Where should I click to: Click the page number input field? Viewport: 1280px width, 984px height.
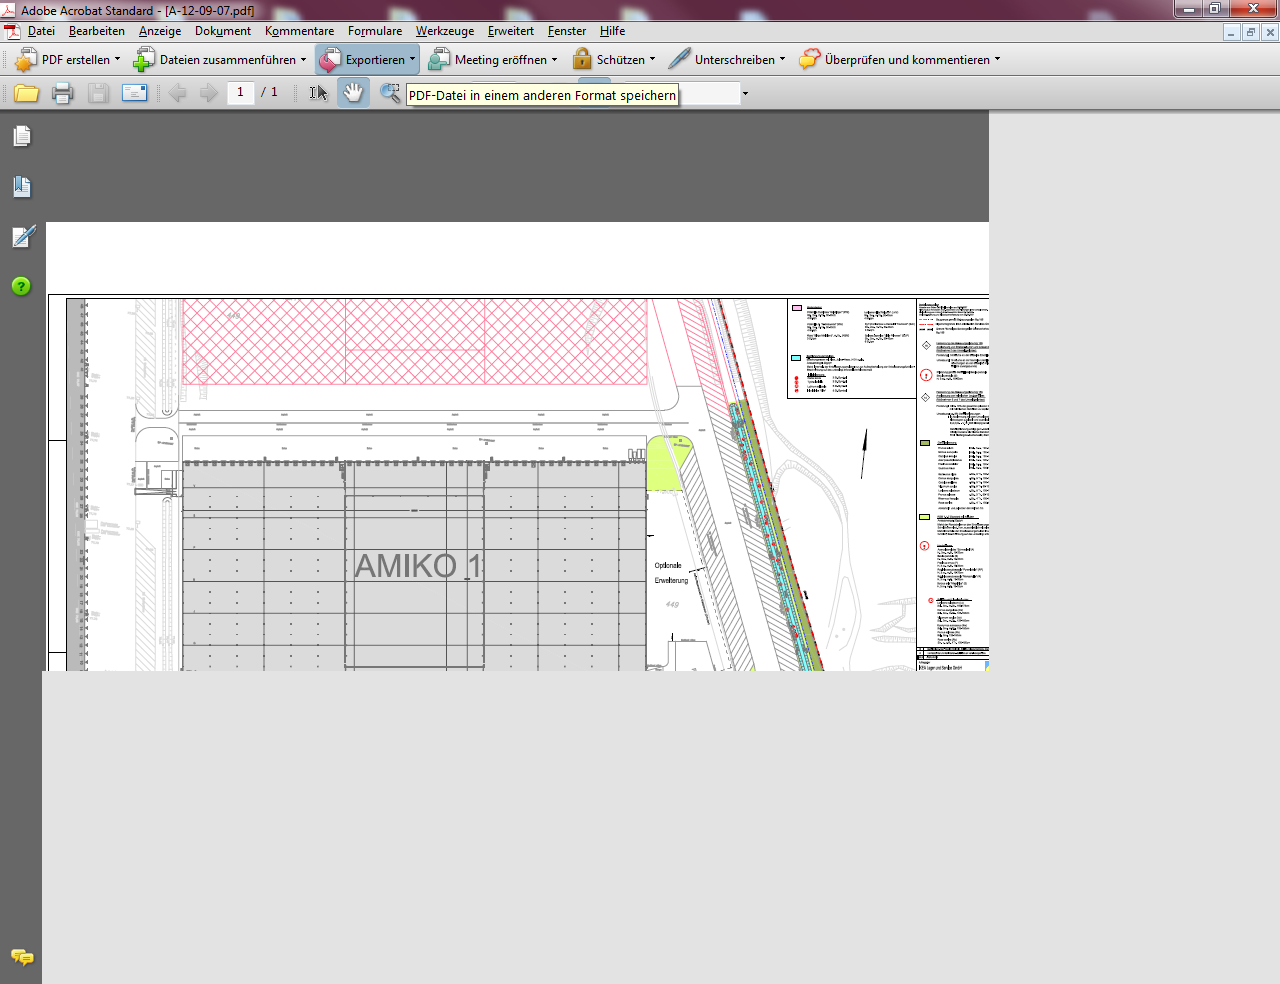[x=240, y=92]
